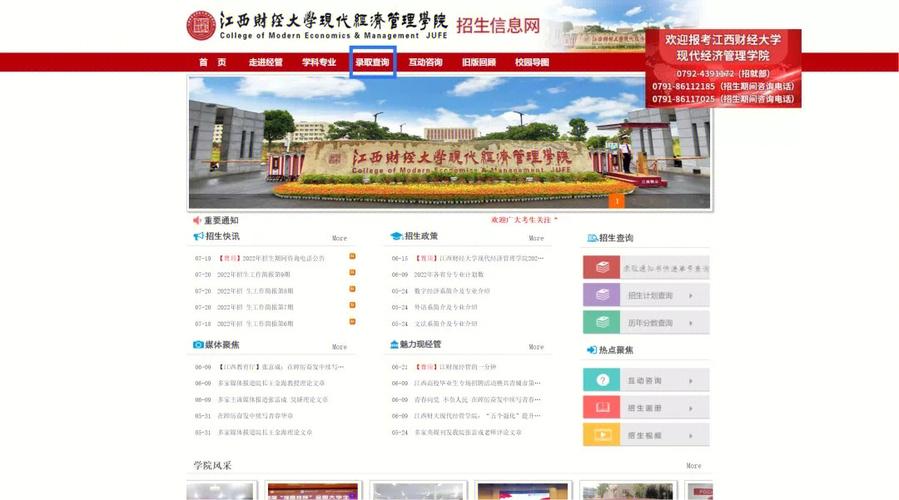Click the teal question mark icon for 互动咨询
899x500 pixels.
[601, 380]
